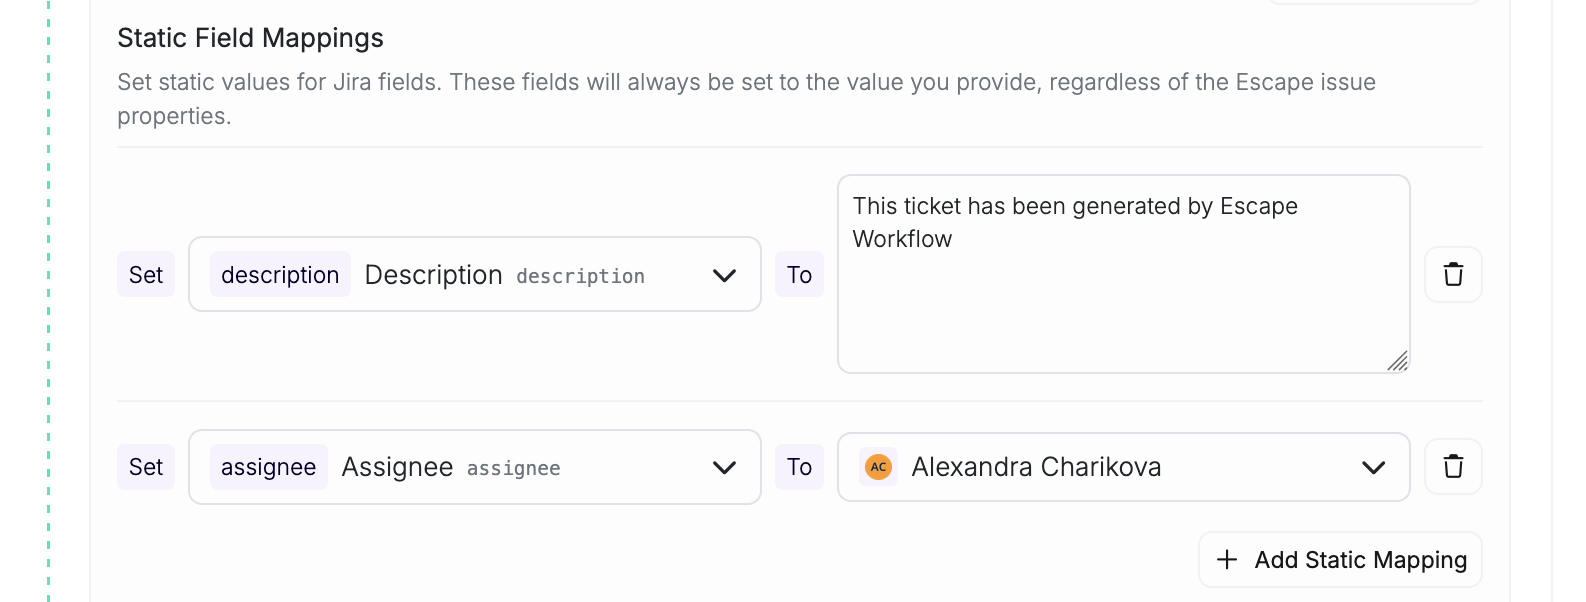Click the AC avatar next to Alexandra Charikova
Viewport: 1586px width, 602px height.
[x=878, y=466]
